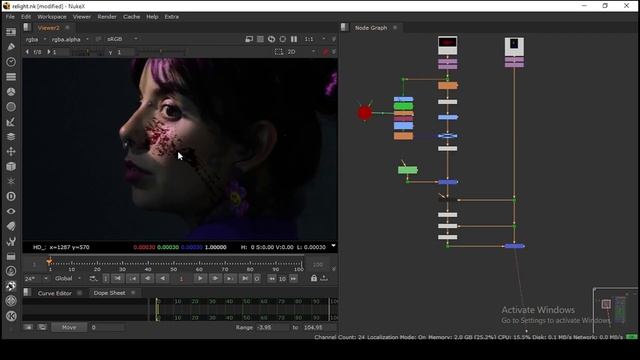
Task: Jump to the first frame
Action: click(118, 278)
